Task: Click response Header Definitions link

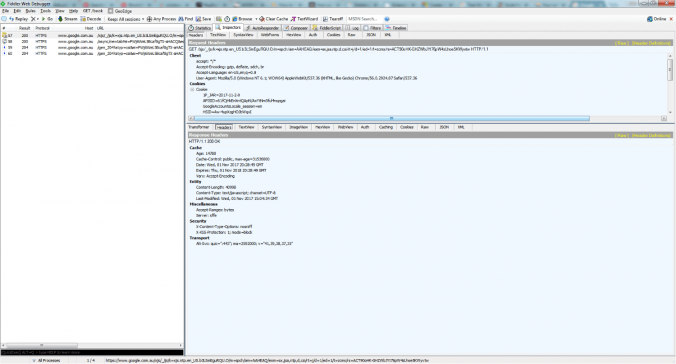Action: (652, 135)
